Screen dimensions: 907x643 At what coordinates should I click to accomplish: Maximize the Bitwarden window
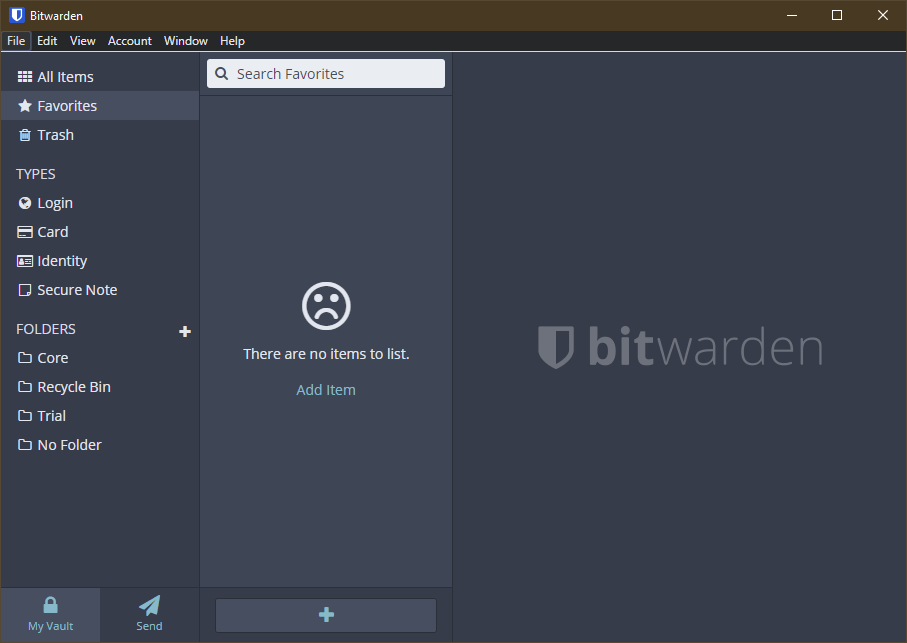(837, 15)
